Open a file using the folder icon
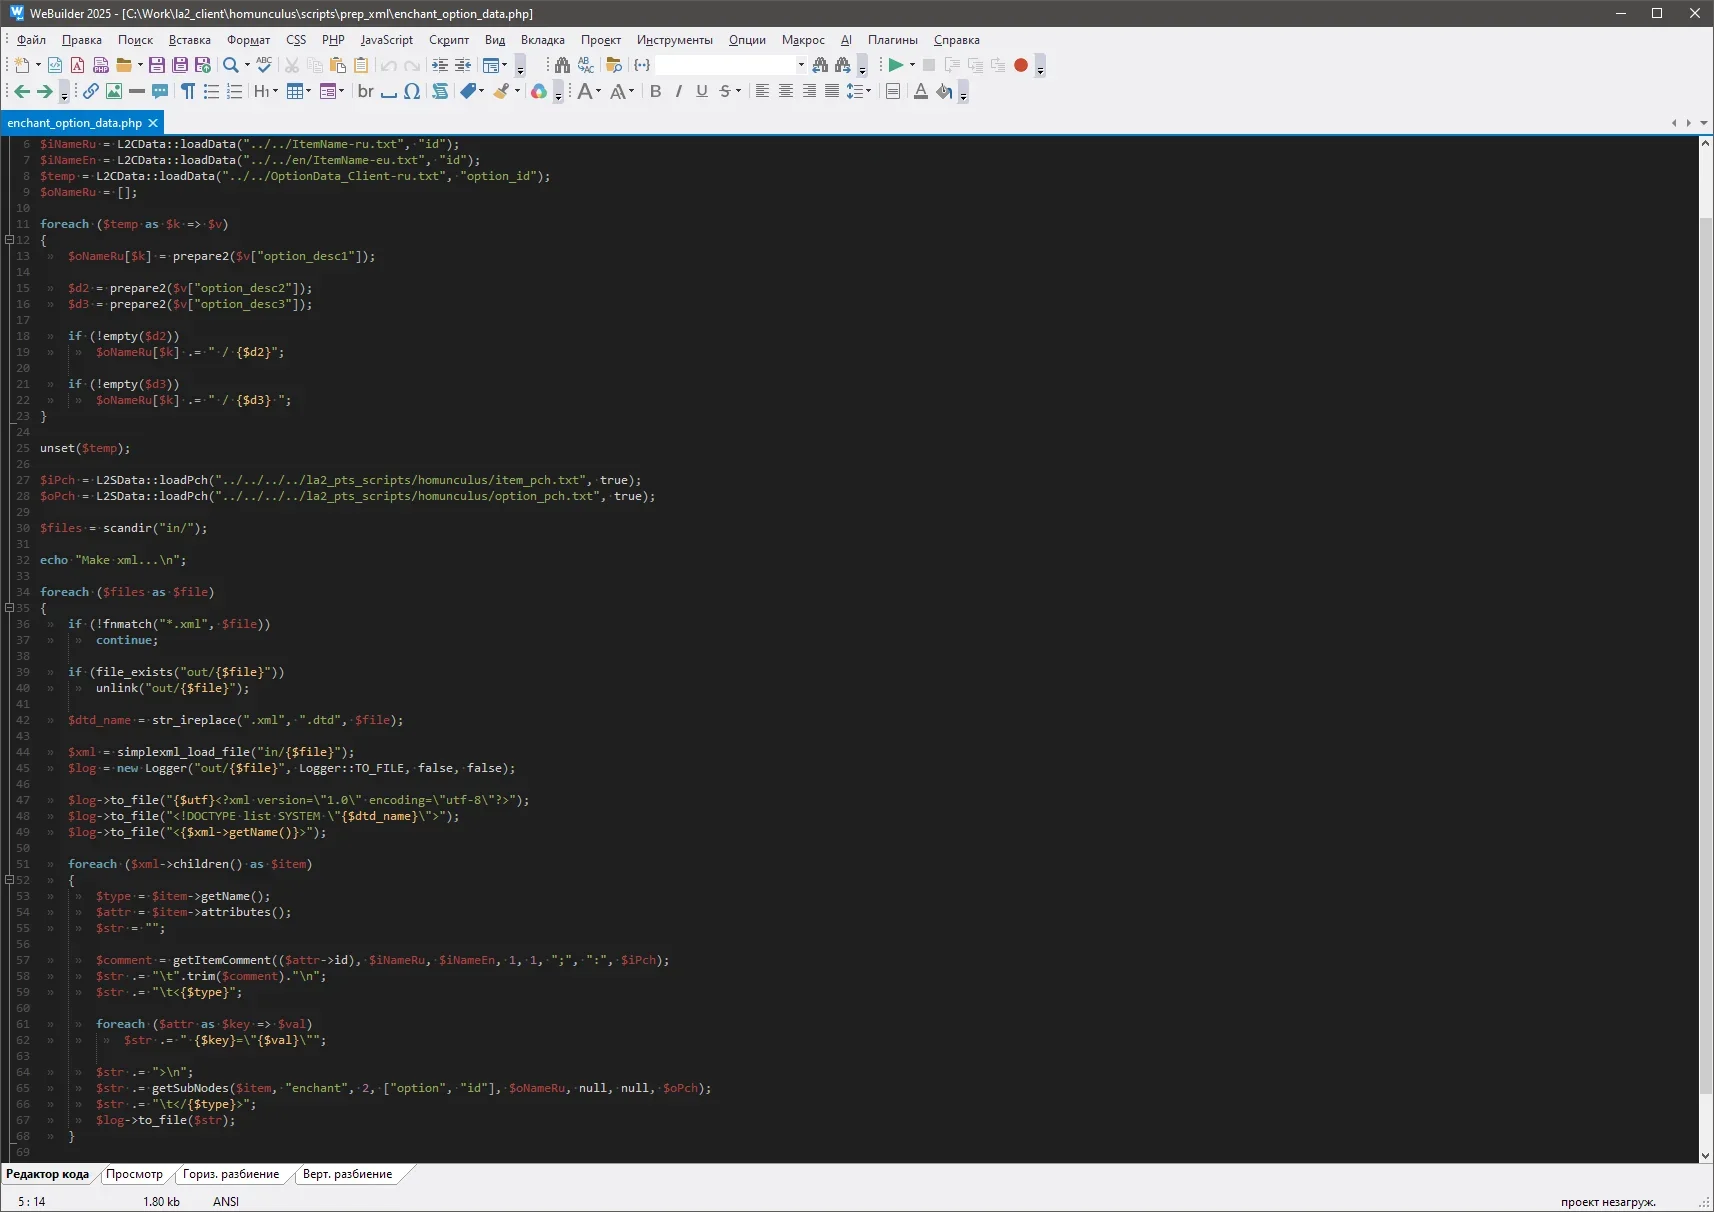Image resolution: width=1714 pixels, height=1212 pixels. tap(124, 65)
